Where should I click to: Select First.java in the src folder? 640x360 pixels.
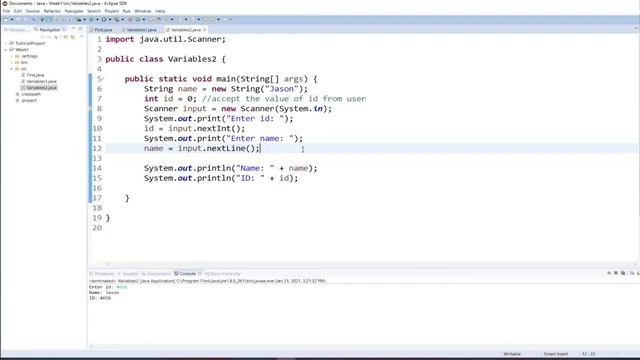[x=35, y=75]
